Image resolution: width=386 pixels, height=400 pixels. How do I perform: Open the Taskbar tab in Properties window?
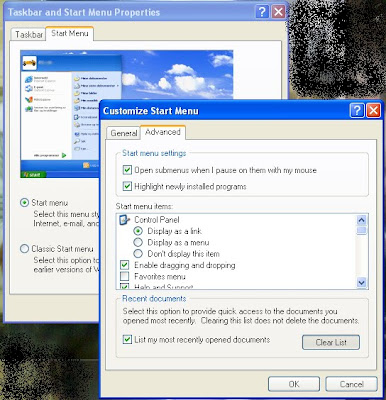[x=29, y=34]
